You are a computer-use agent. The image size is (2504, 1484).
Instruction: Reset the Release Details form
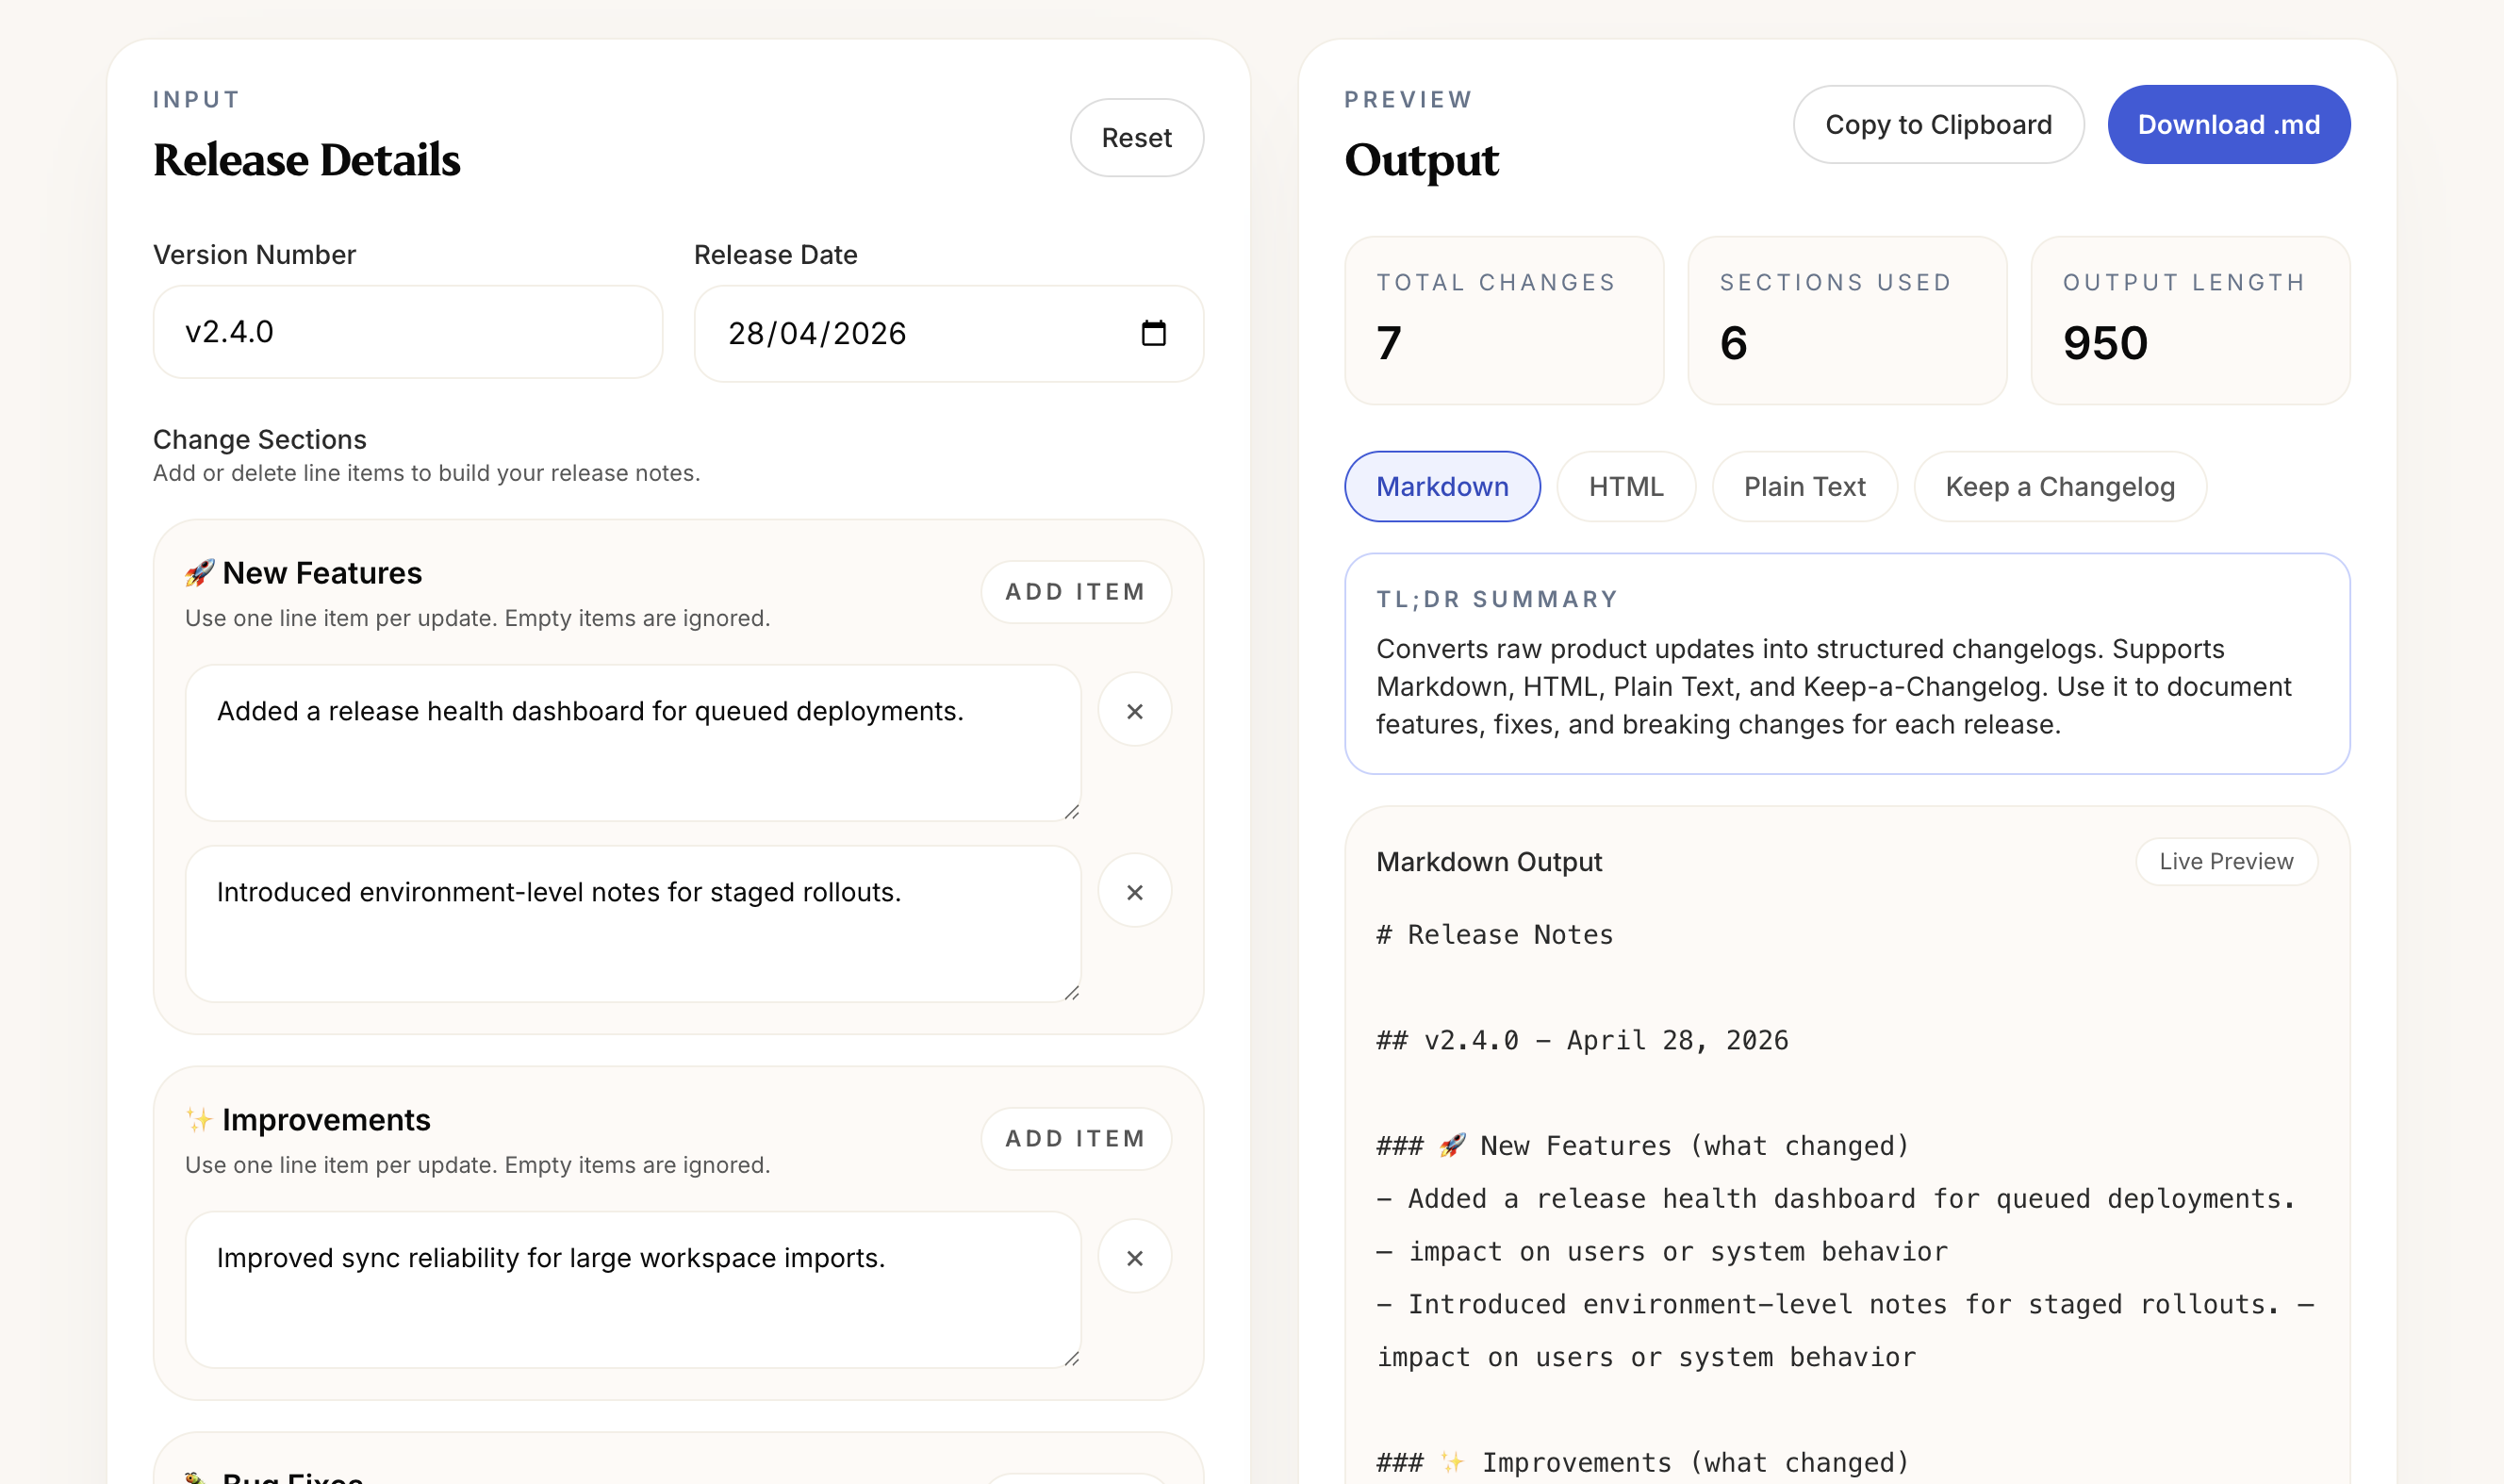[x=1136, y=137]
